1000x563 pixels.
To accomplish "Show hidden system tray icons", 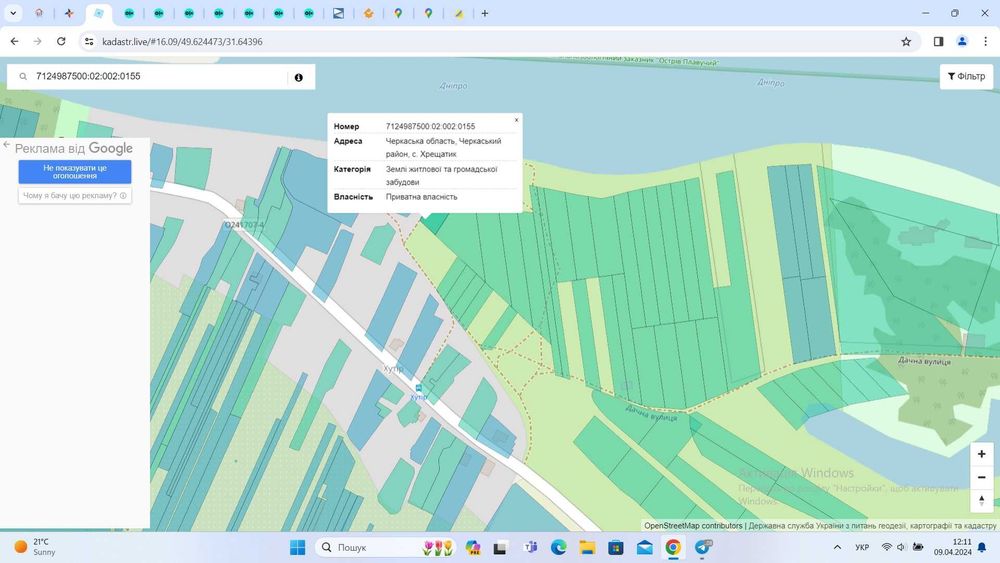I will [837, 547].
